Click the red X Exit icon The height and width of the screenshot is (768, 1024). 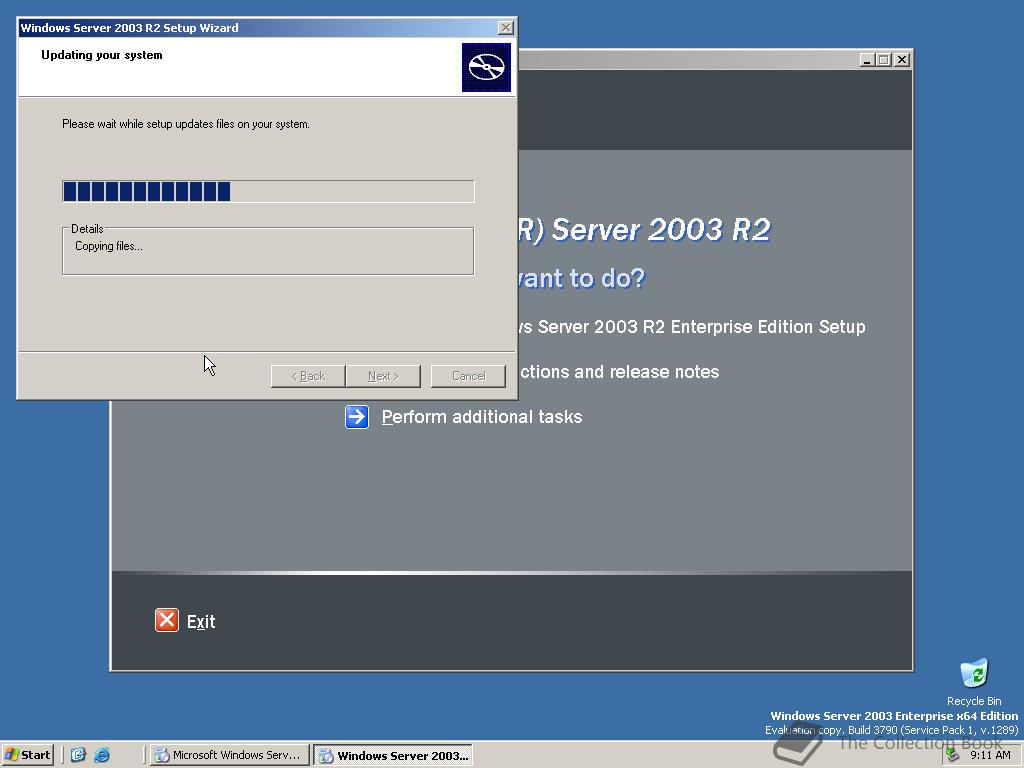click(x=167, y=620)
